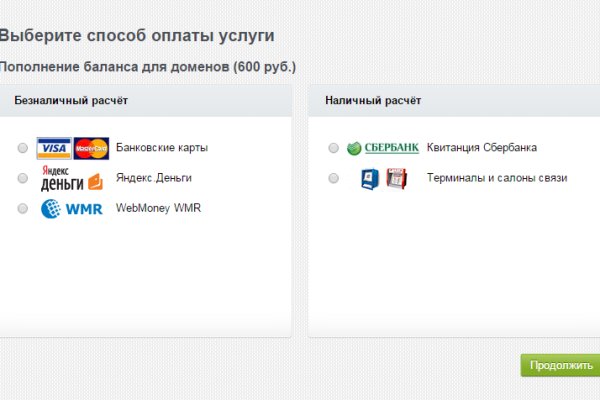Pick the Квитанция Сбербанка radio option
Image resolution: width=600 pixels, height=400 pixels.
pos(334,149)
